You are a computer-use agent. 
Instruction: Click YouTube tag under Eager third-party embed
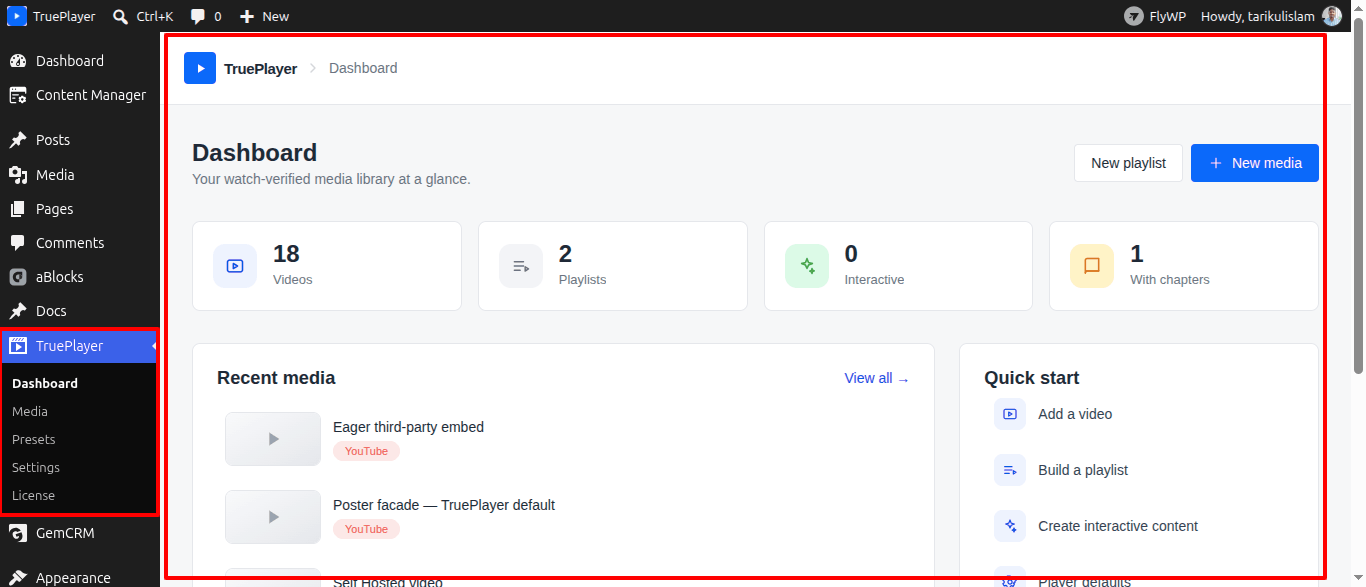(366, 451)
